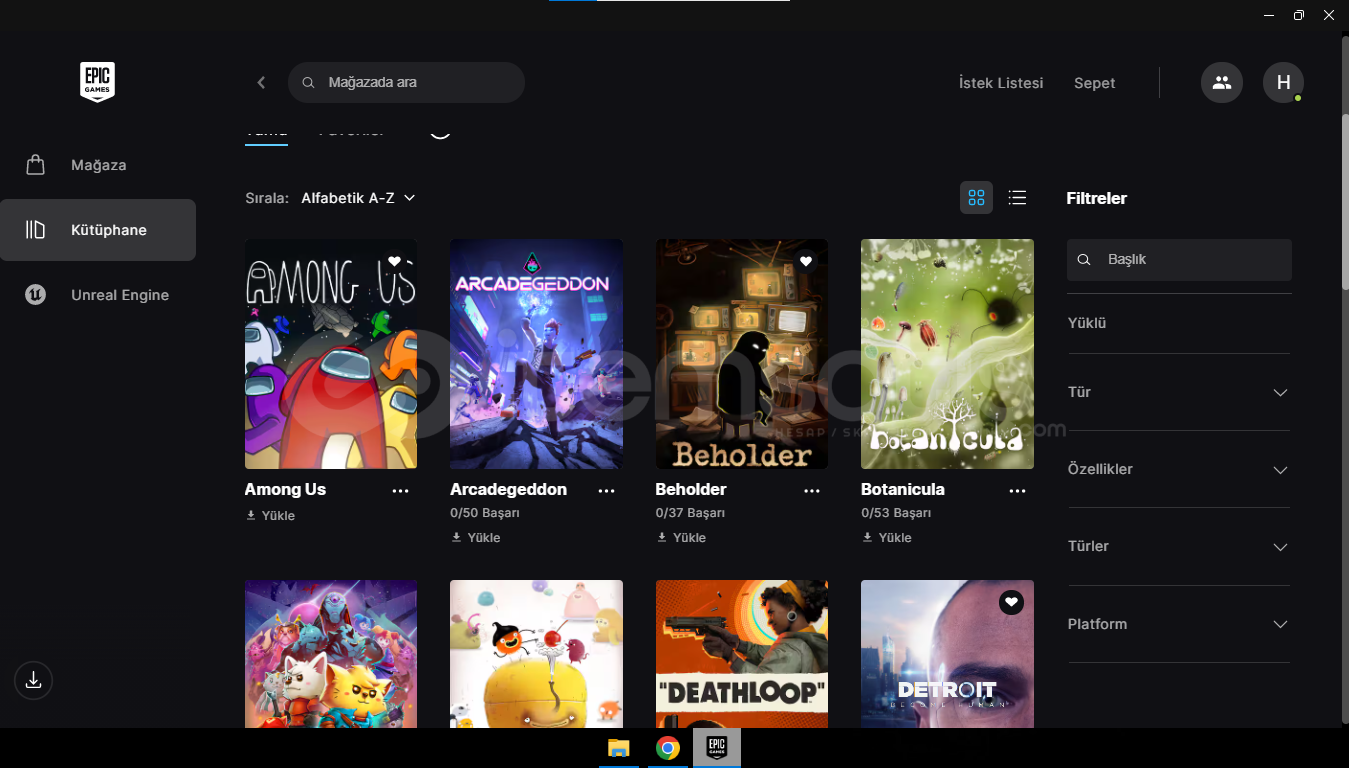Image resolution: width=1349 pixels, height=768 pixels.
Task: Open the Botanicula cover thumbnail
Action: point(947,354)
